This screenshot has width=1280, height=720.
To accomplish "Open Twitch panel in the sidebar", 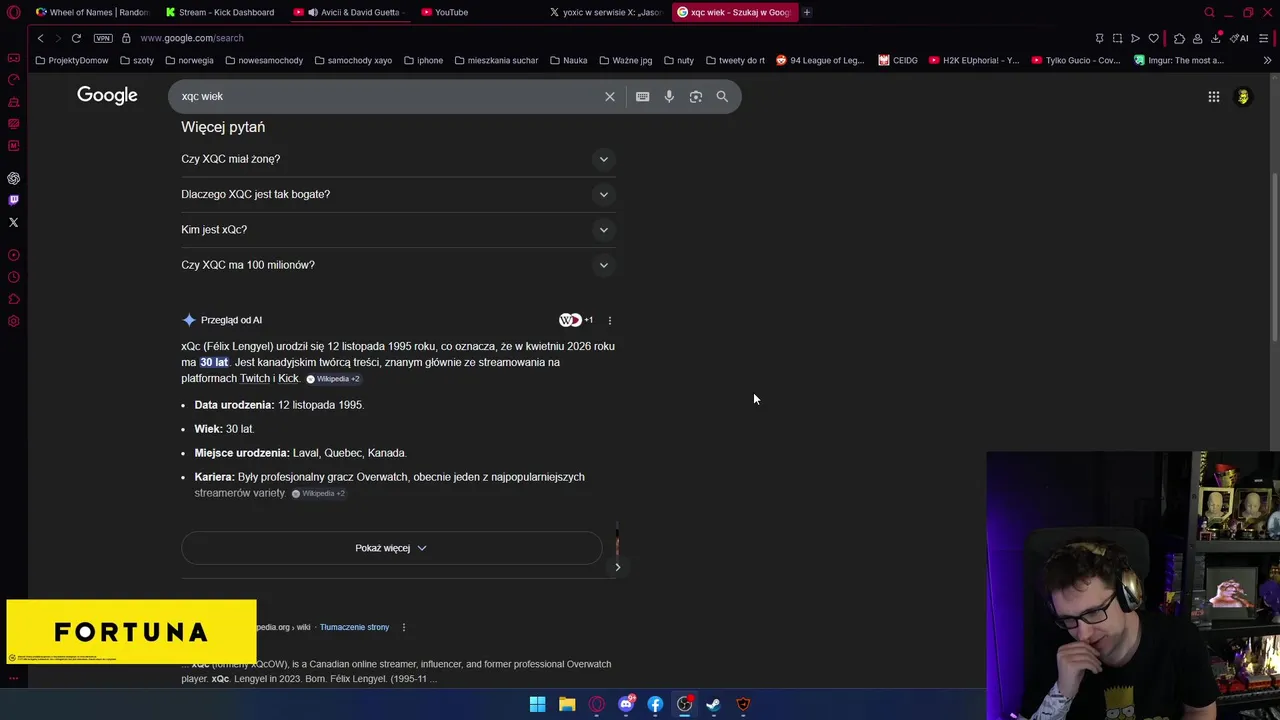I will pyautogui.click(x=14, y=200).
